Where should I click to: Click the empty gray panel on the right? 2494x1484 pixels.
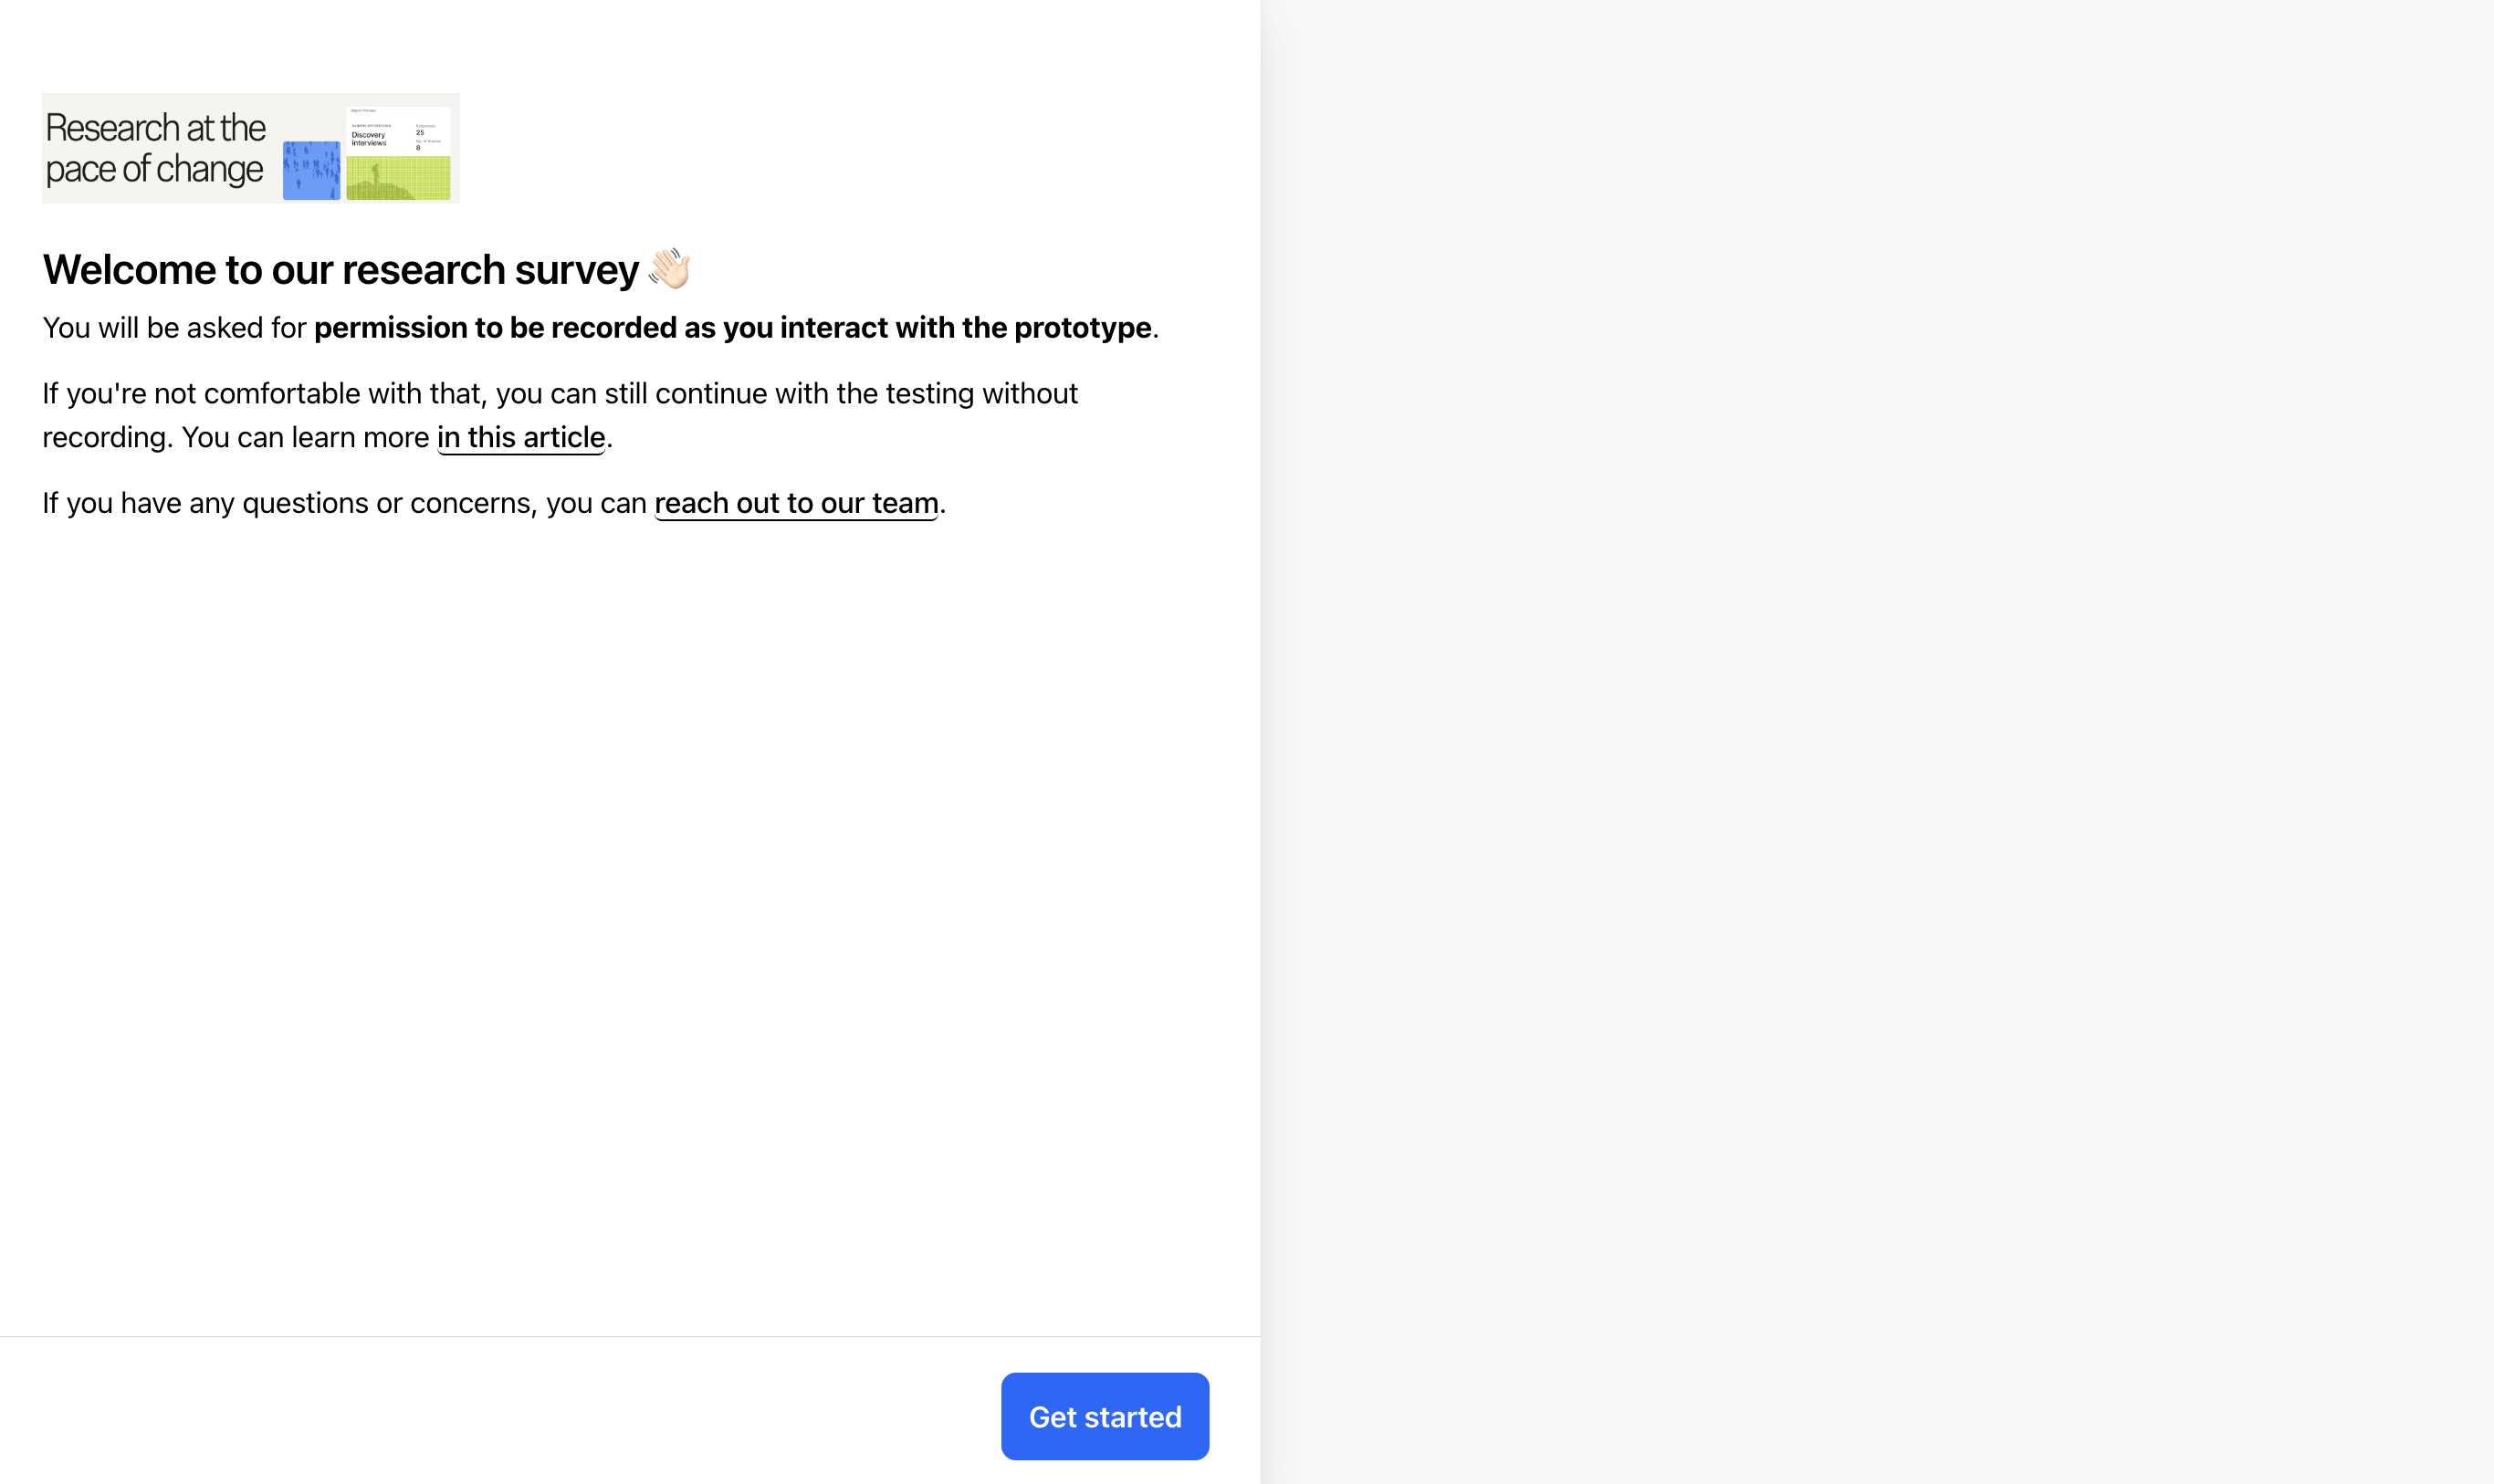click(x=1876, y=742)
